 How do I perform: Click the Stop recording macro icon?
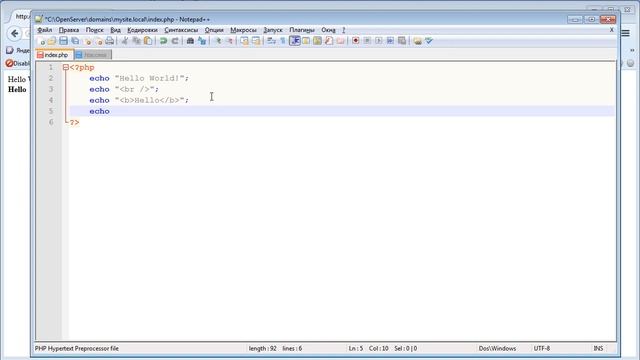(367, 41)
